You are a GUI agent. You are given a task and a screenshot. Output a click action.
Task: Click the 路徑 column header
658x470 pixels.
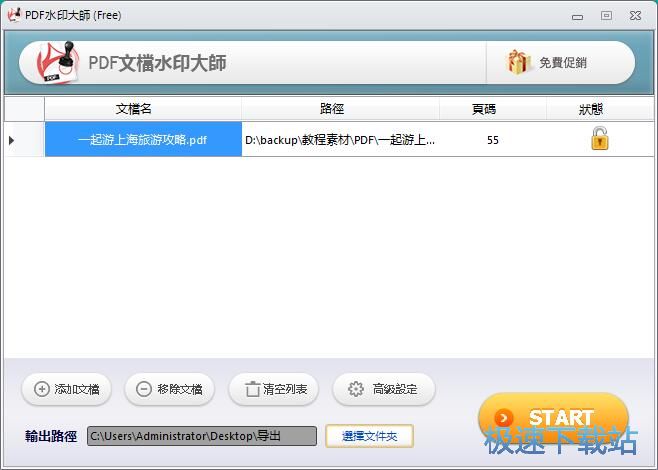[x=340, y=109]
